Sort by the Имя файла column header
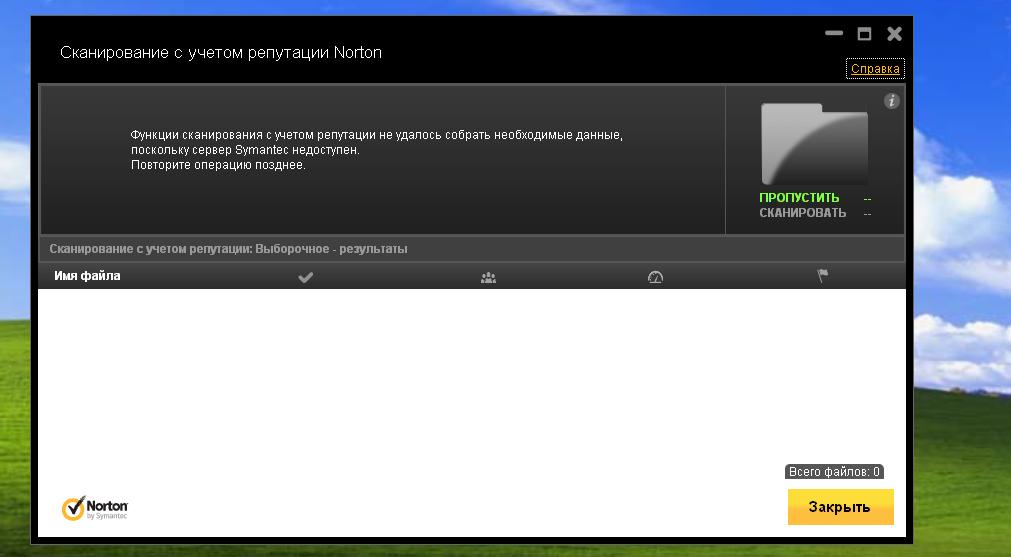Image resolution: width=1011 pixels, height=557 pixels. tap(87, 276)
